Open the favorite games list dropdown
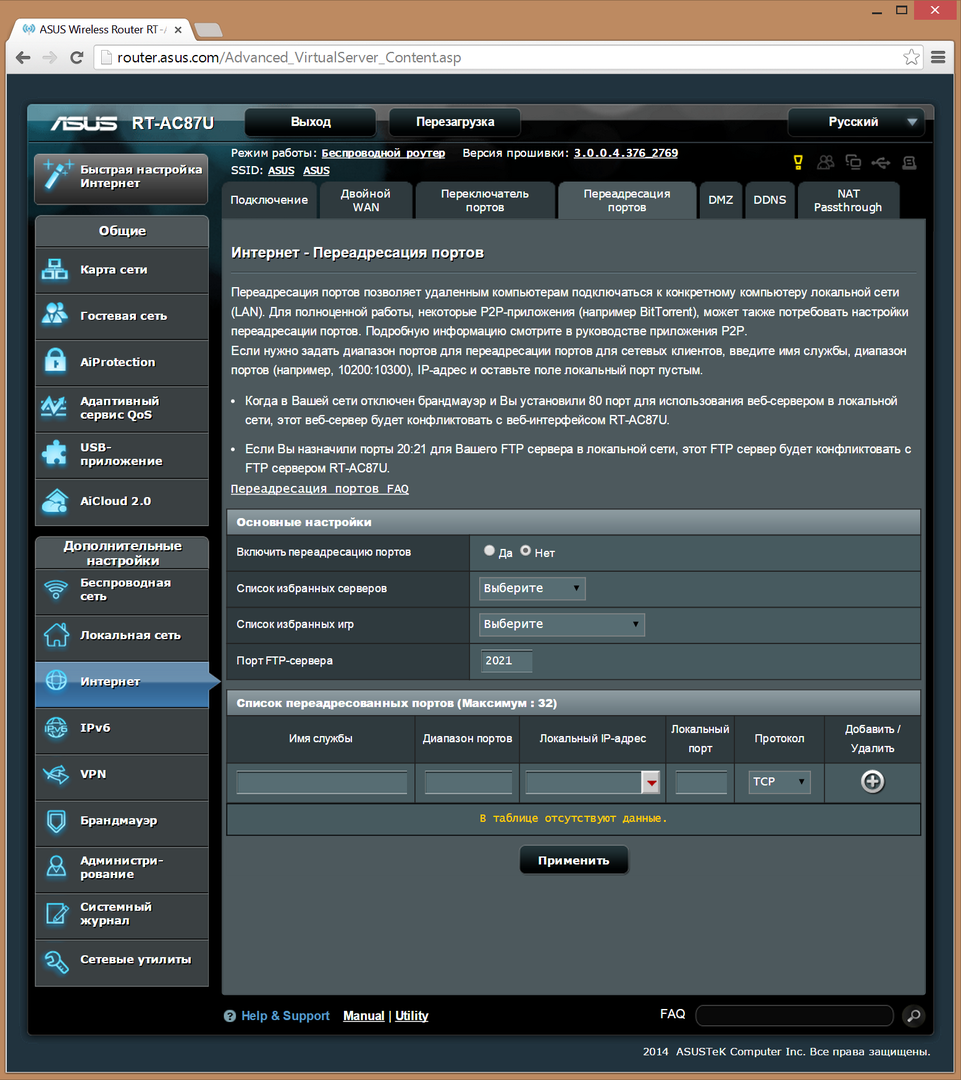This screenshot has height=1080, width=961. (561, 624)
